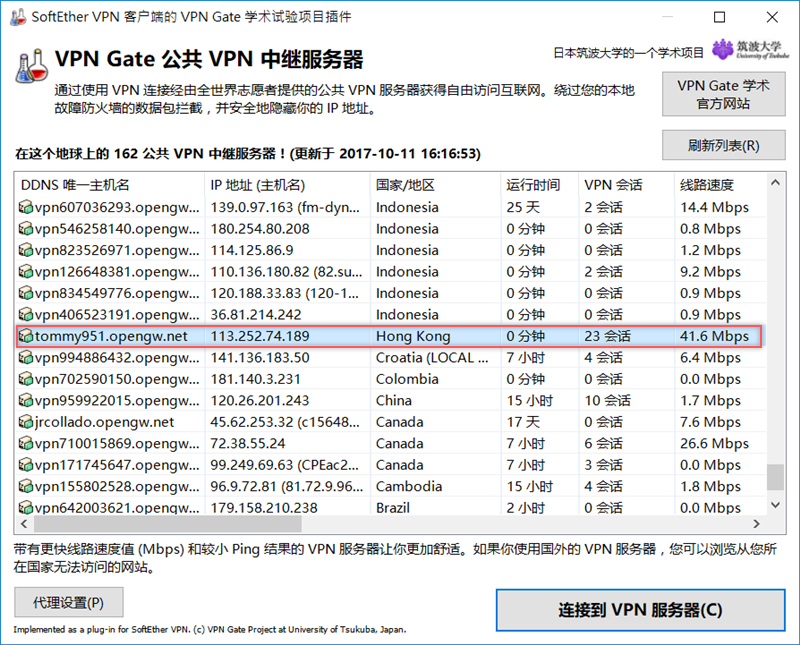Click server icon of vpn126648381.opengw row
This screenshot has width=800, height=645.
[x=26, y=271]
